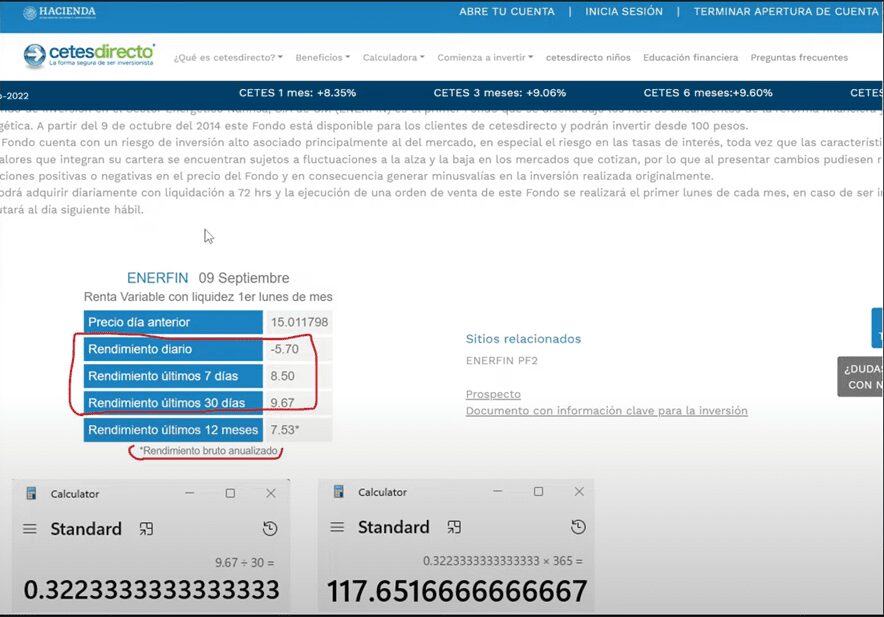Open the Prospecto document link
Viewport: 884px width, 617px height.
coord(493,394)
